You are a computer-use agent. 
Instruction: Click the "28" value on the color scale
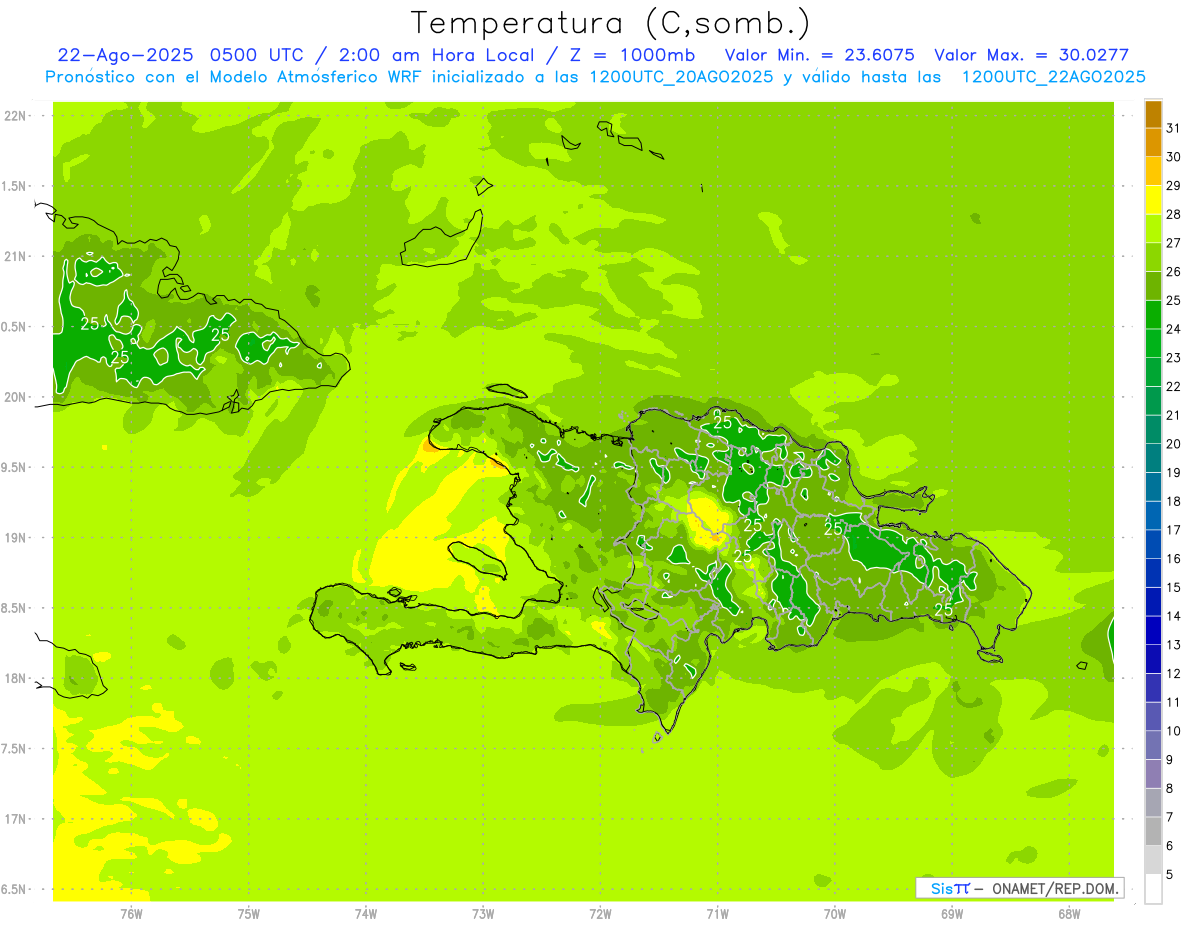point(1174,214)
